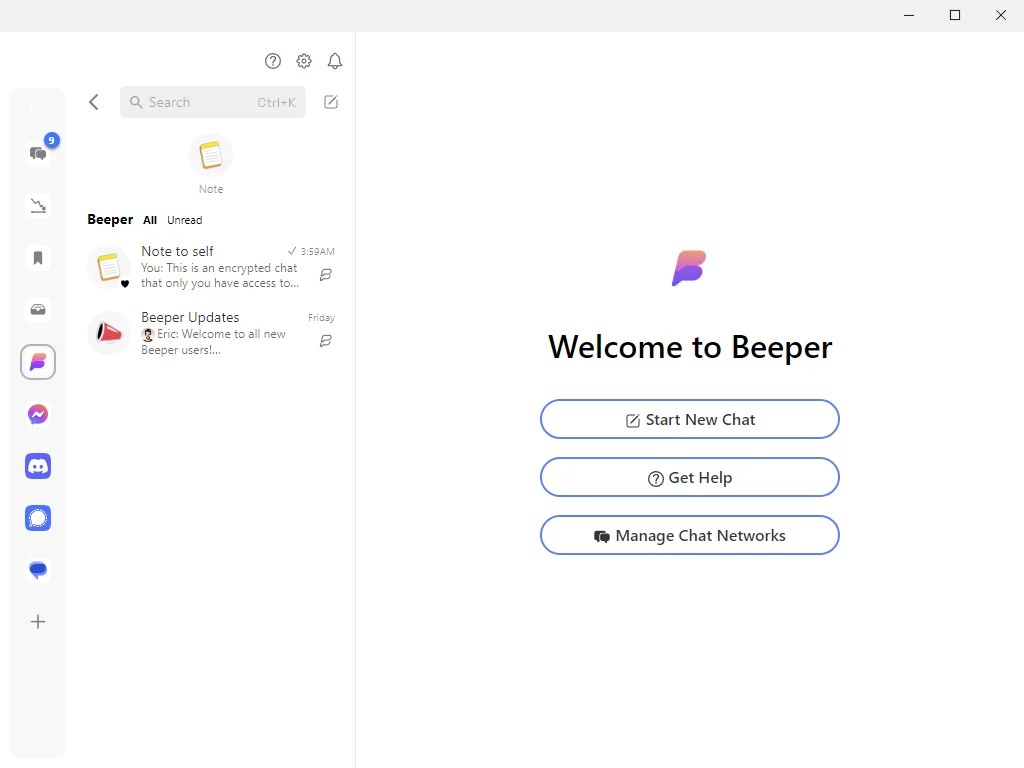Go back using the left chevron
The height and width of the screenshot is (768, 1024).
[x=94, y=102]
